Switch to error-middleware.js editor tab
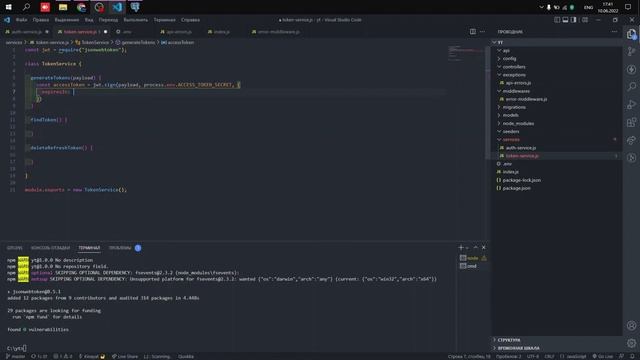The image size is (640, 360). [x=278, y=31]
